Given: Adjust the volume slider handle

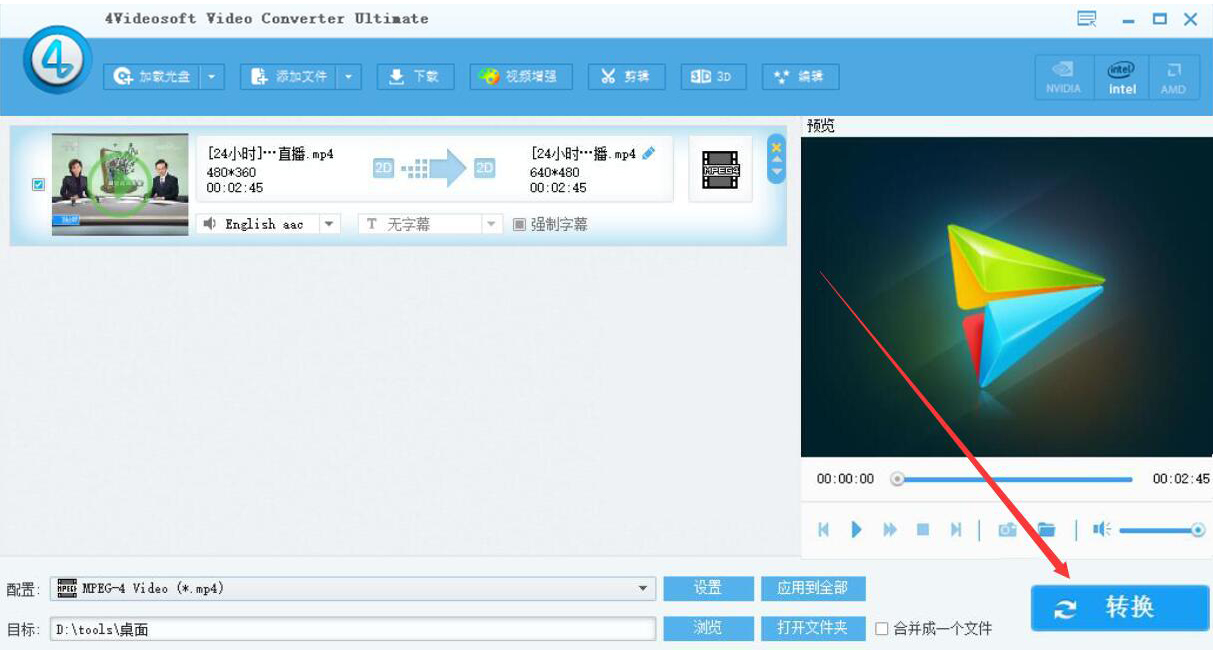Looking at the screenshot, I should point(1198,530).
